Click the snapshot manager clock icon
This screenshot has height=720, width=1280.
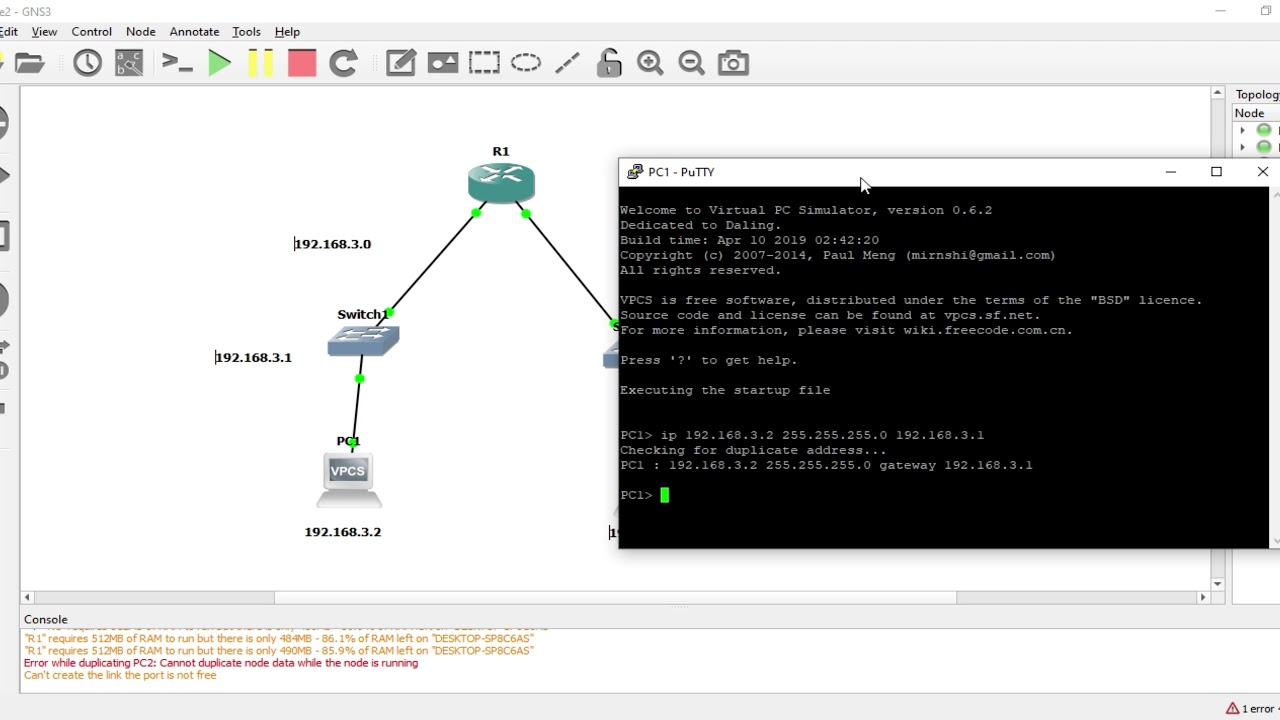coord(87,63)
